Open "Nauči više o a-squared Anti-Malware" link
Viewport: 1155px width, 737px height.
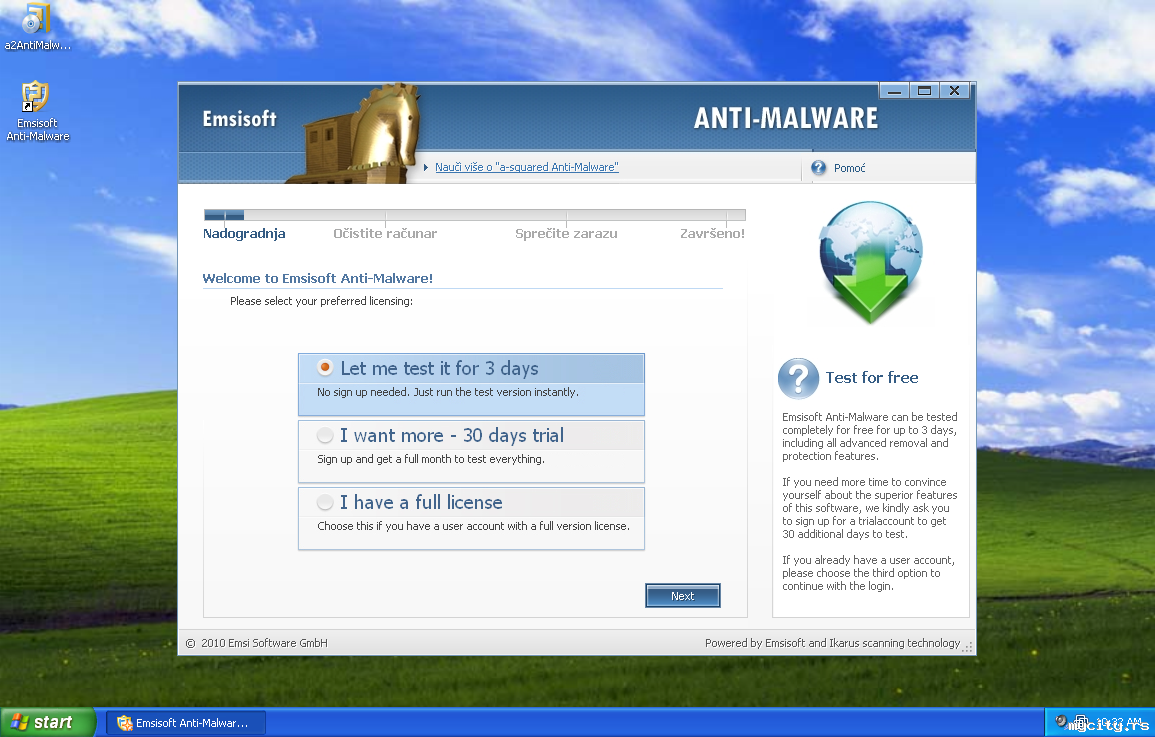pyautogui.click(x=527, y=167)
